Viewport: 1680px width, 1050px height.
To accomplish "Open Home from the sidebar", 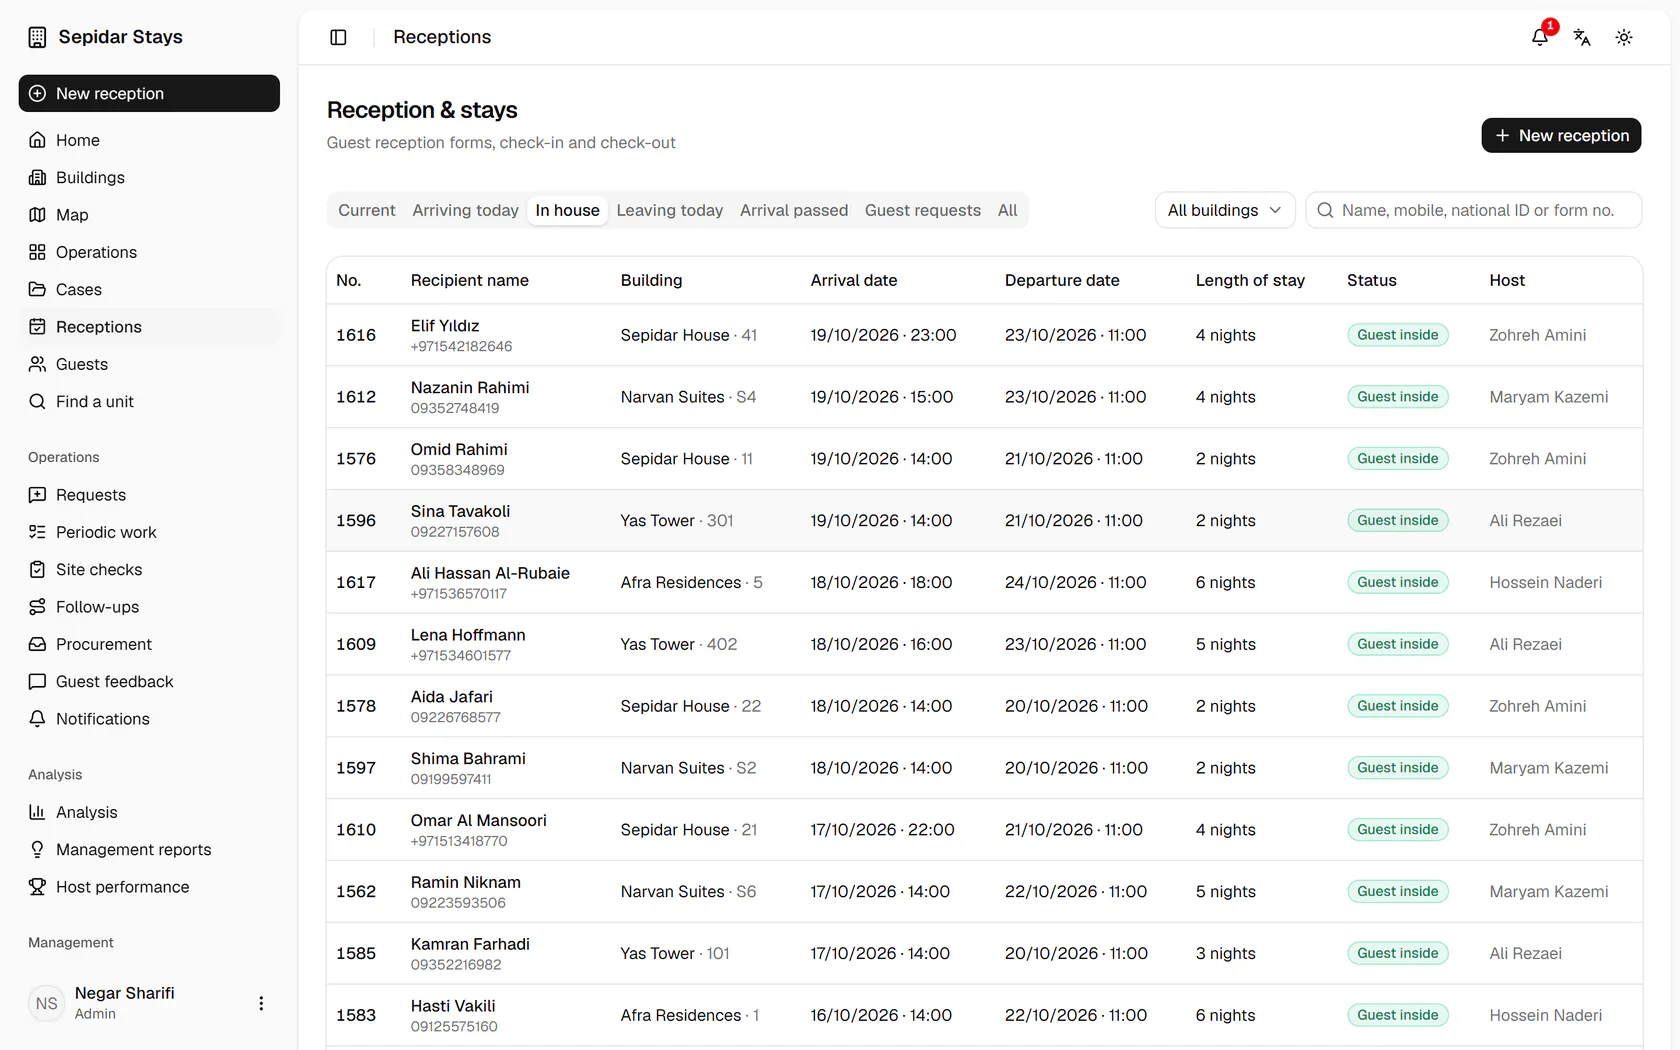I will pyautogui.click(x=149, y=140).
